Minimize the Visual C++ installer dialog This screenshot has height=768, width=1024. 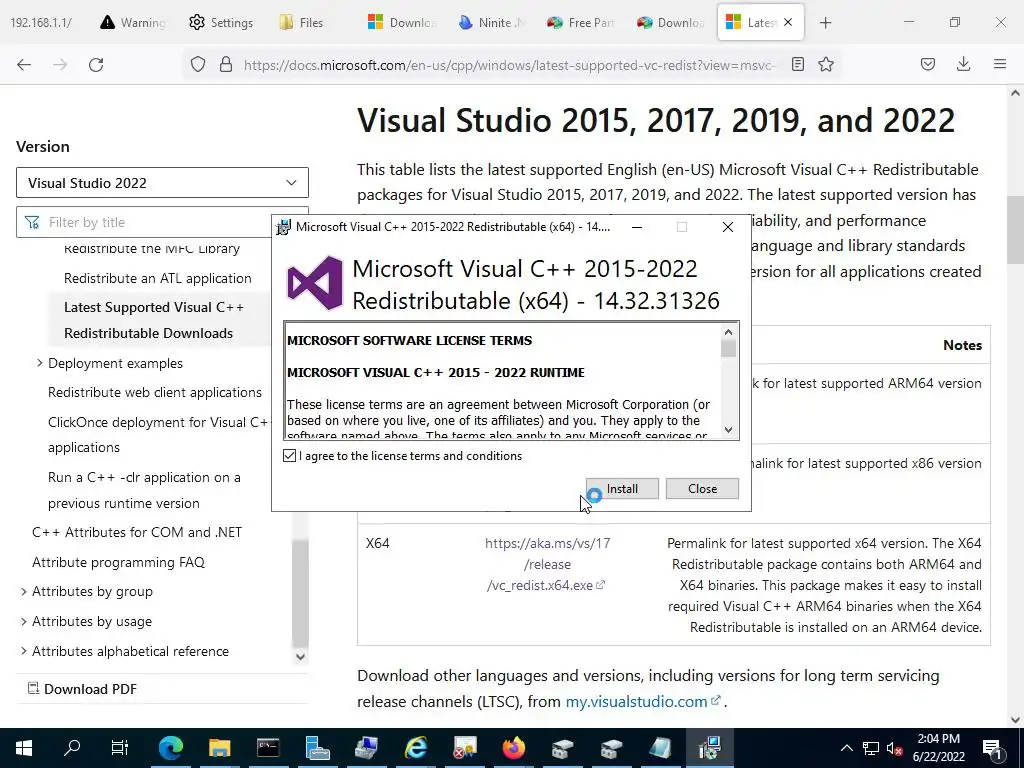tap(637, 227)
